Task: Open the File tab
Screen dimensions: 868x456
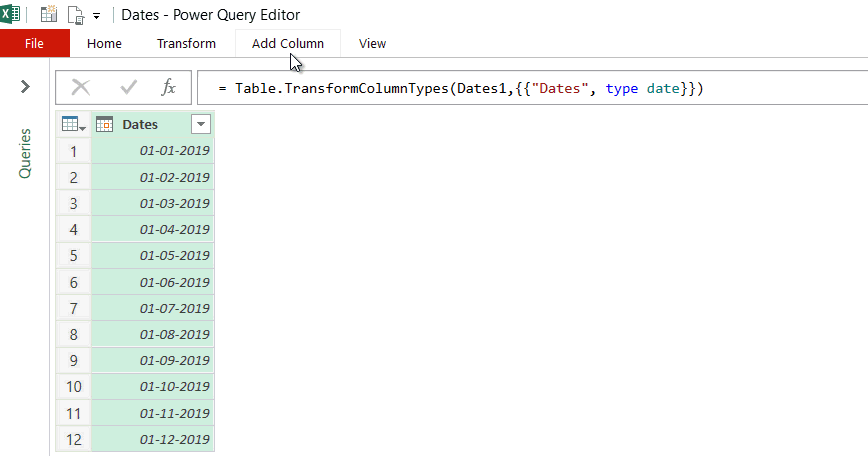Action: 34,43
